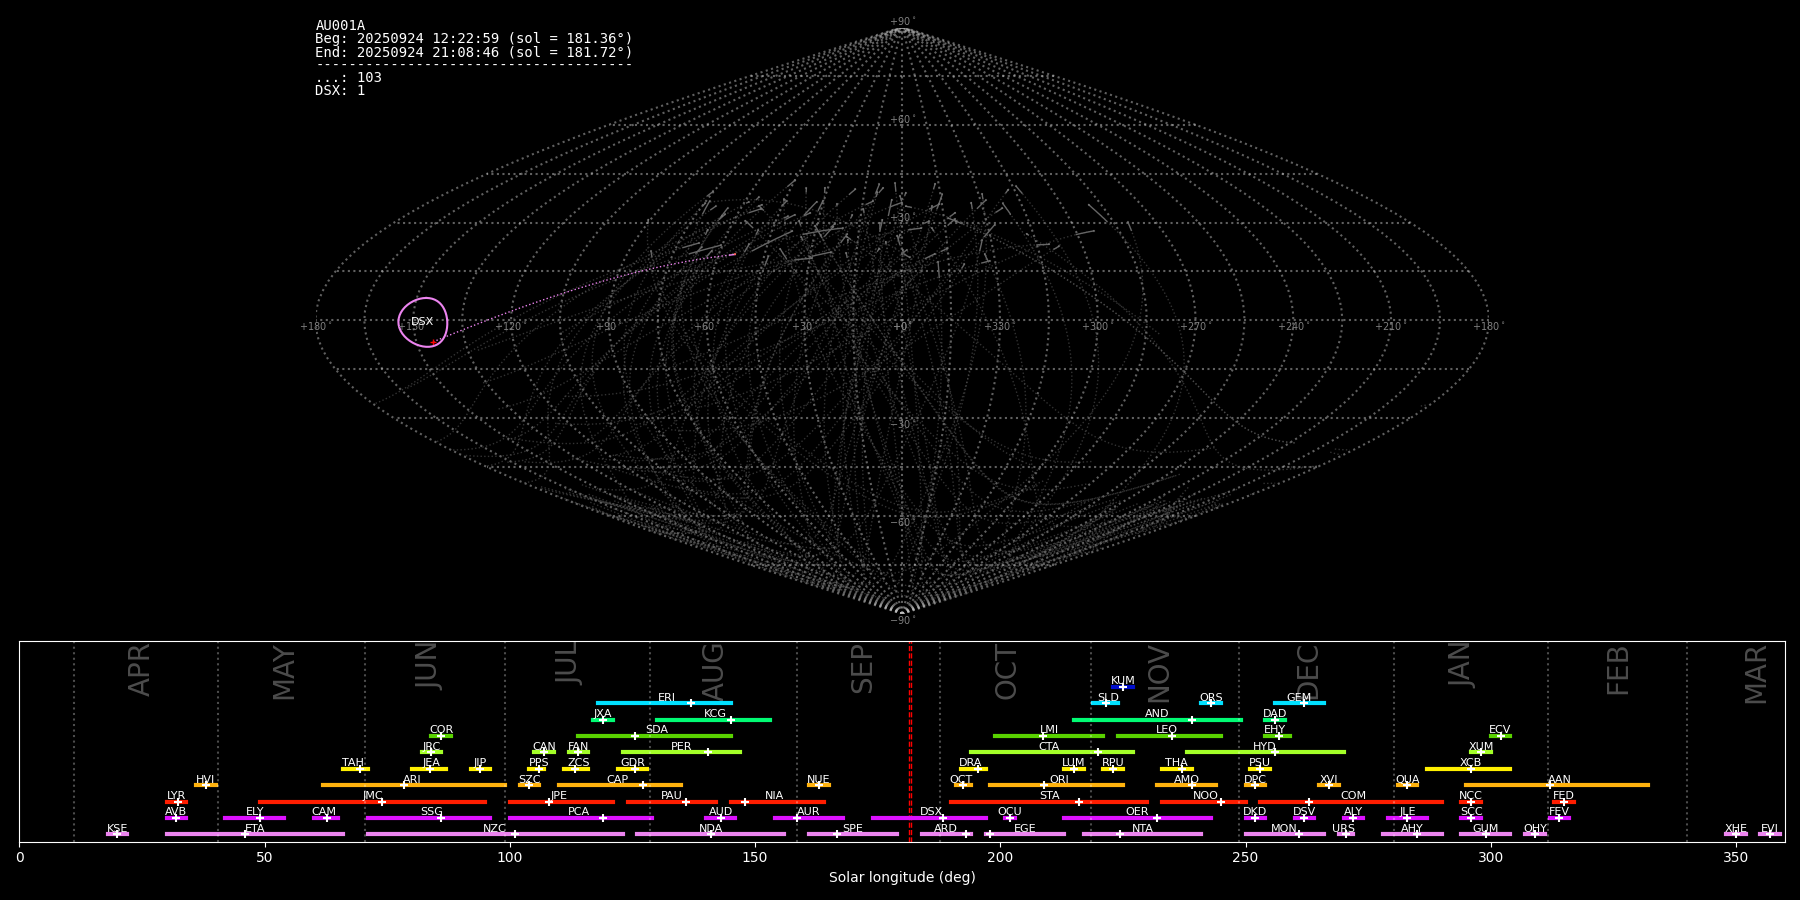Select the STA red shower bar
This screenshot has width=1800, height=900.
coord(1049,802)
